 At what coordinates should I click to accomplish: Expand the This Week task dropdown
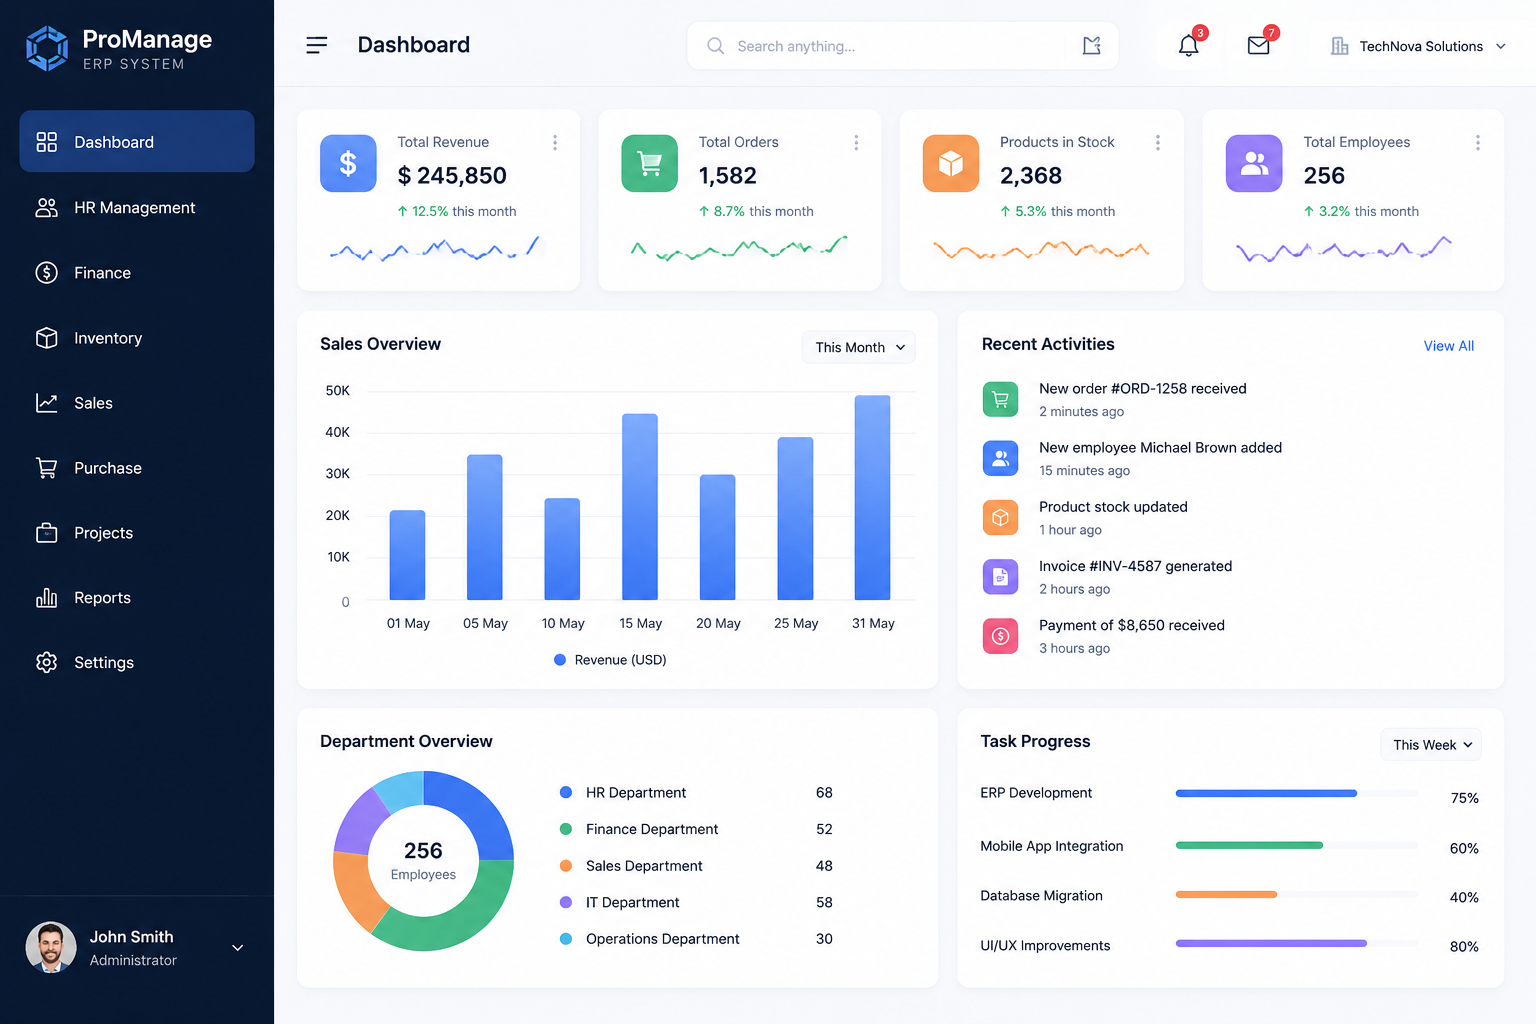click(x=1431, y=745)
